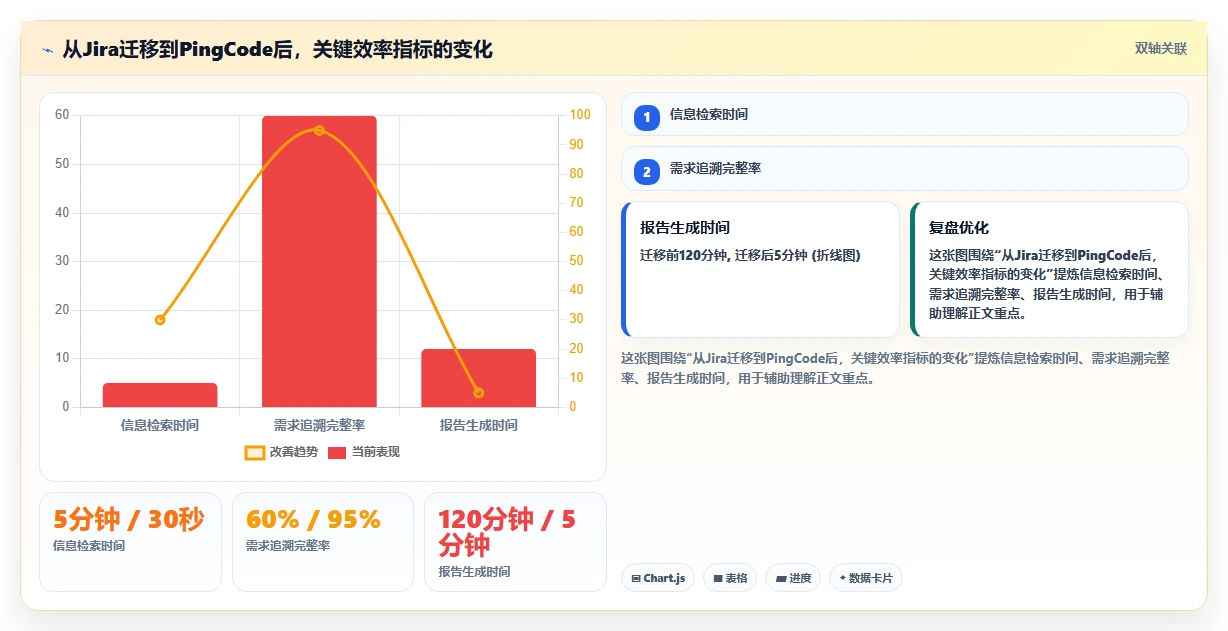Click x-axis label 需求追溯完整率
1228x631 pixels.
coord(319,425)
